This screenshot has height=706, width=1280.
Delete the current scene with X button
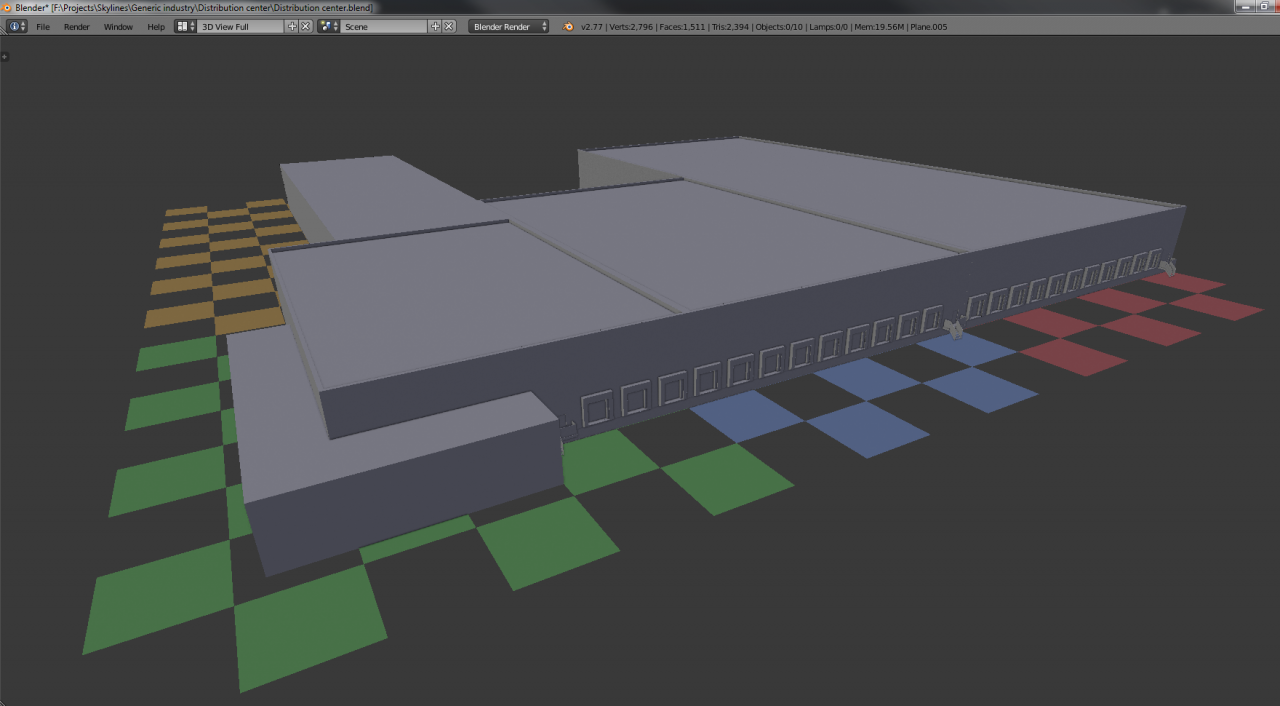[x=449, y=26]
